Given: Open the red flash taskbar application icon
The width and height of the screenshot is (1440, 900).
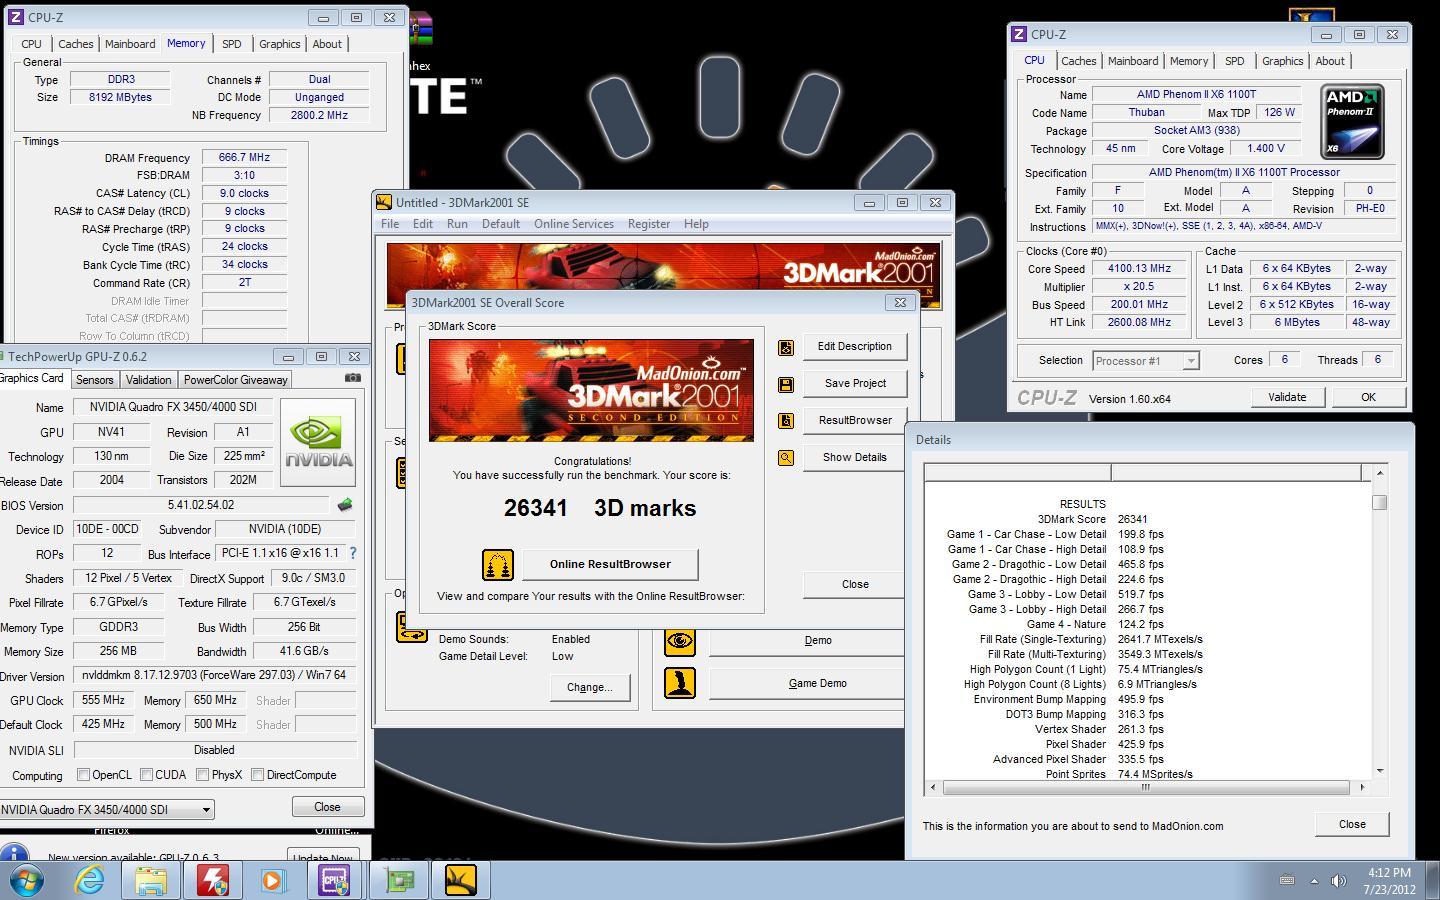Looking at the screenshot, I should (x=212, y=881).
